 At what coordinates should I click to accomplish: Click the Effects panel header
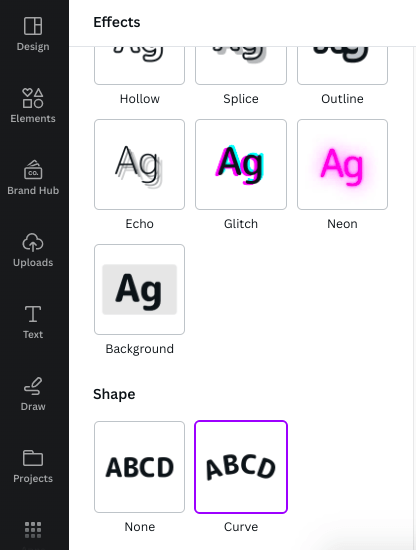coord(117,22)
